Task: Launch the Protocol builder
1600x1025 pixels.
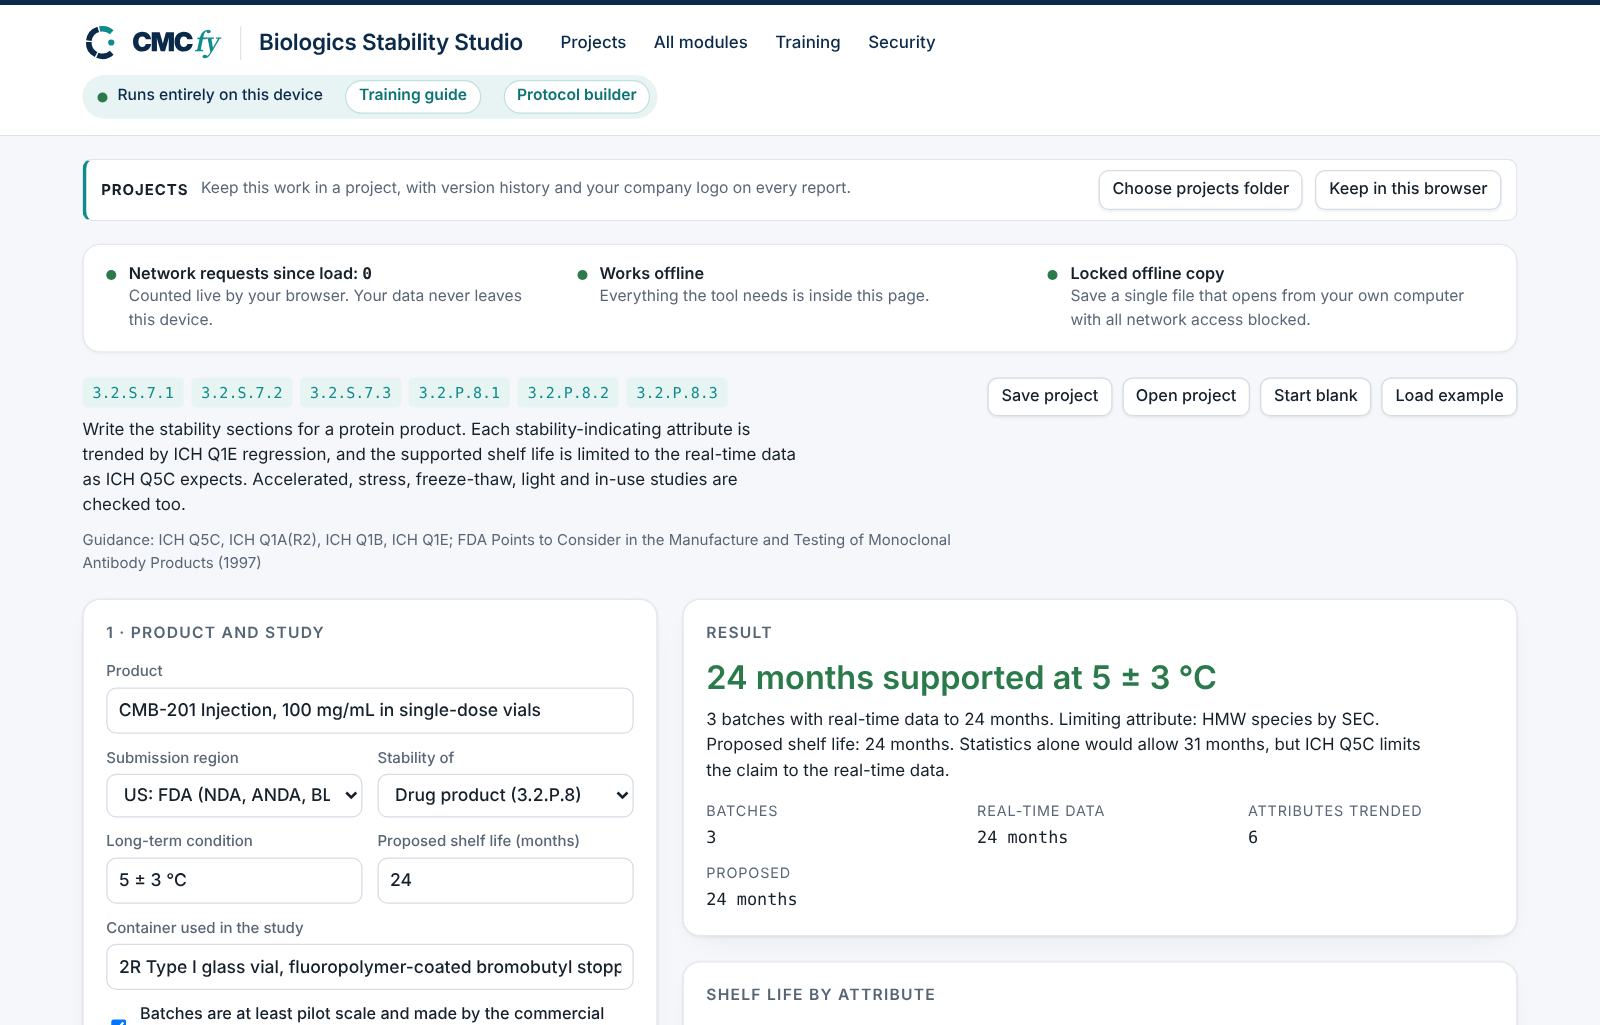Action: click(x=577, y=96)
